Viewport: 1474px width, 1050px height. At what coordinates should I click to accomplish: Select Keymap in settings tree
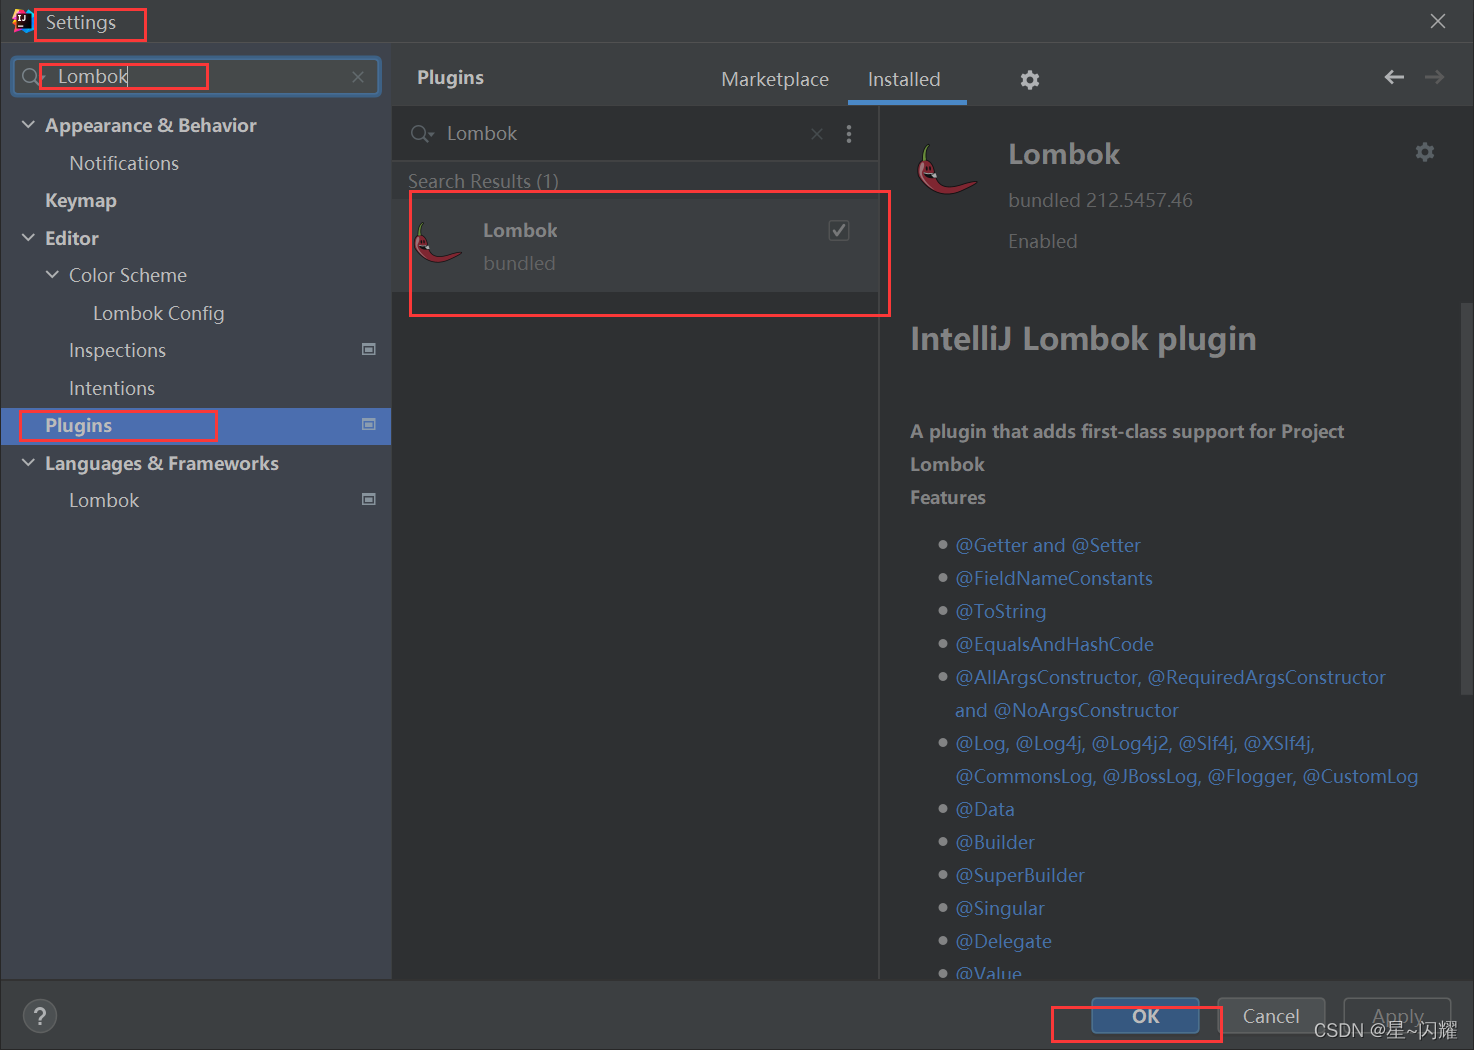[81, 200]
